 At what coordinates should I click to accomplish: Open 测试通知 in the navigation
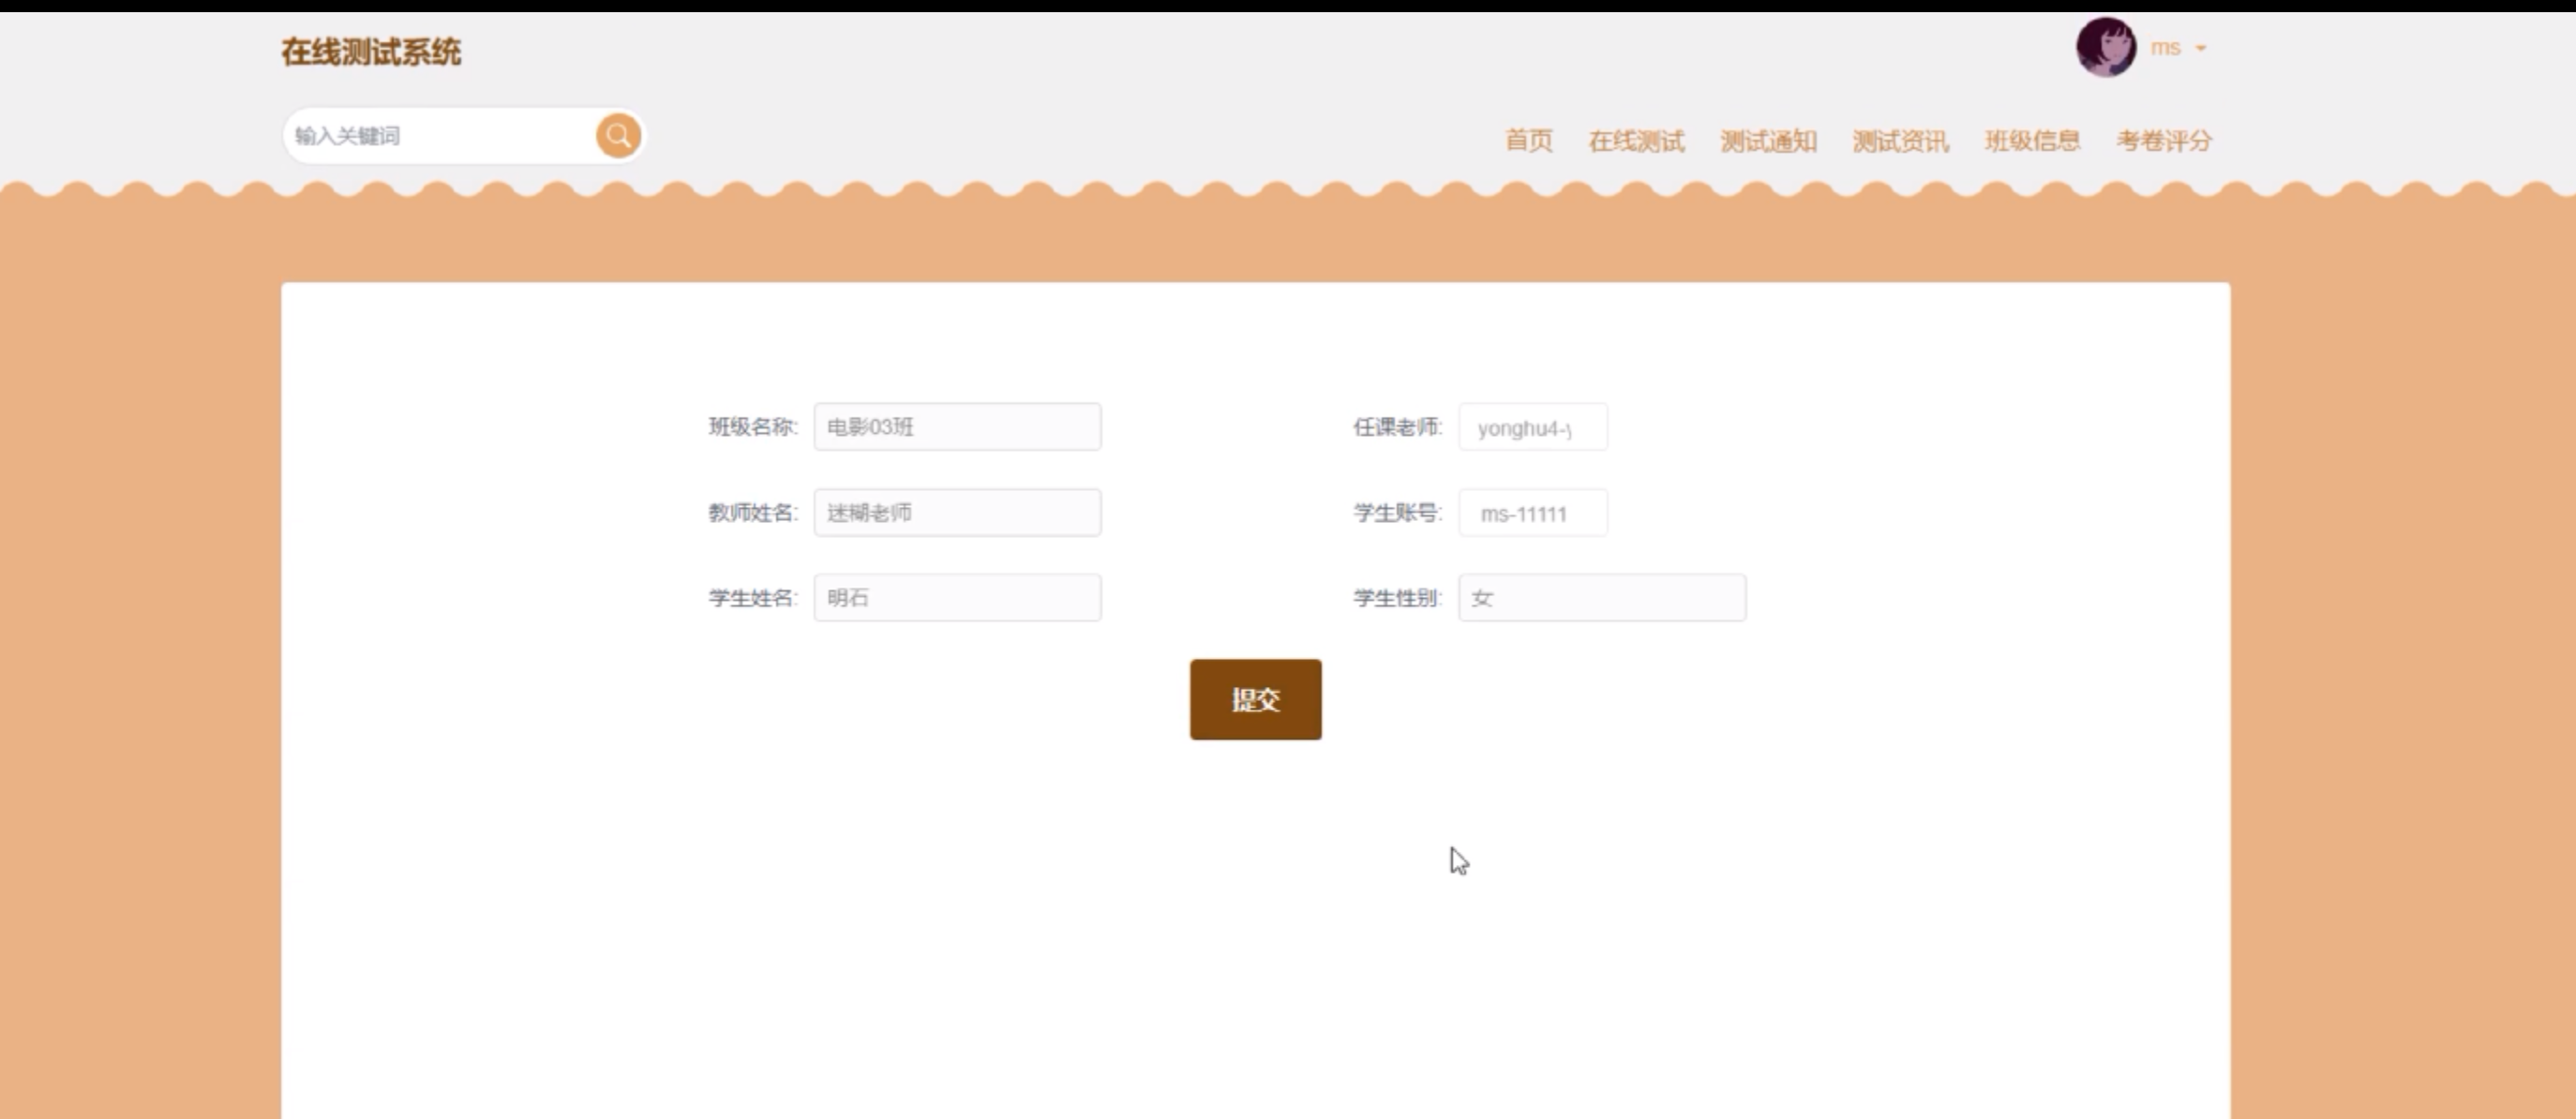1768,141
